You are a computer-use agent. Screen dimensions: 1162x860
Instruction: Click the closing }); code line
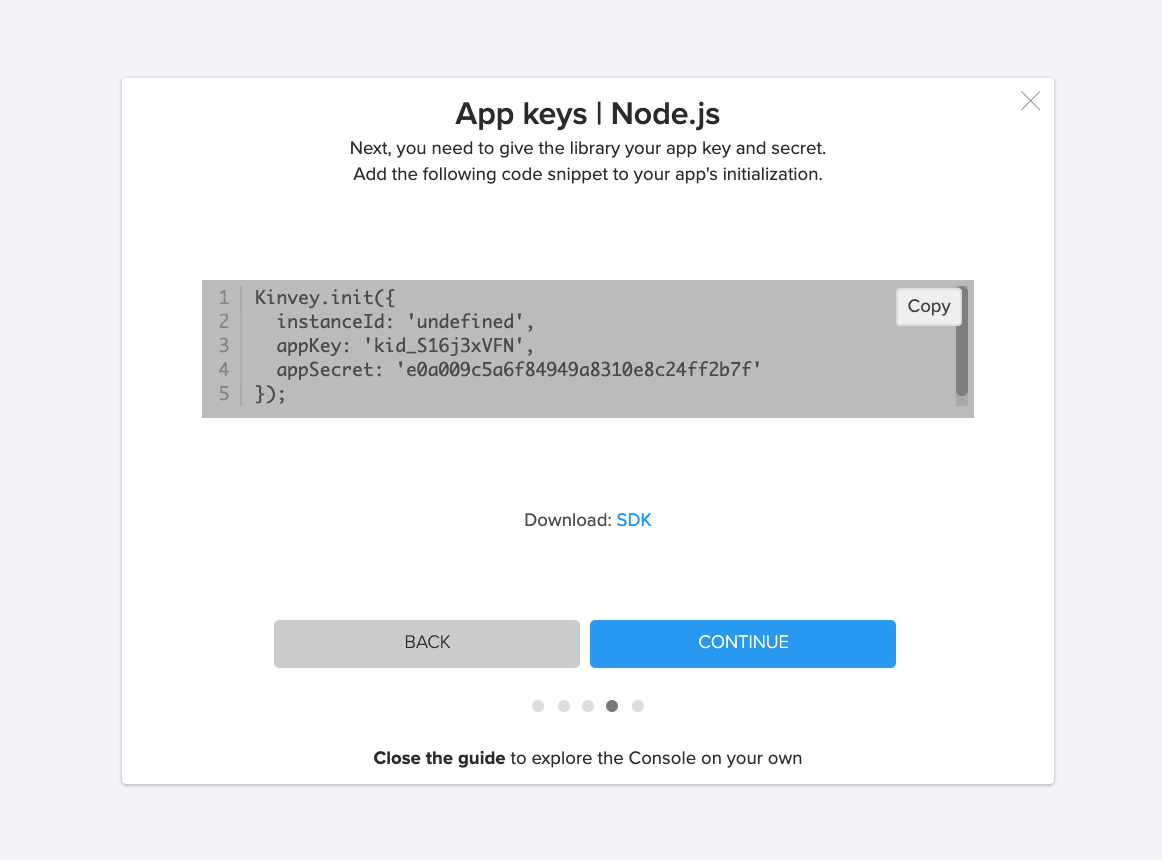[x=270, y=394]
